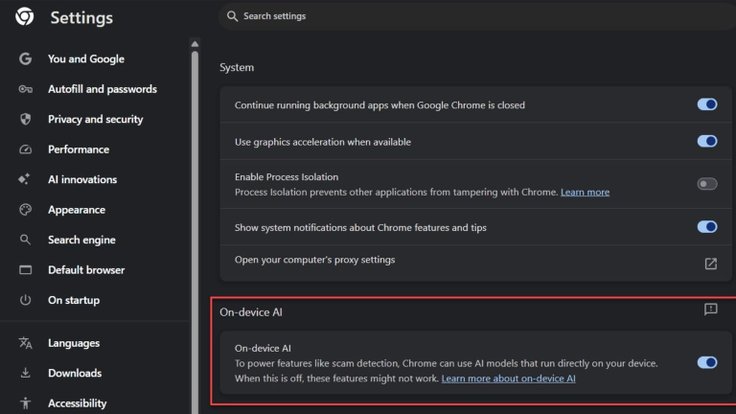Open AI innovations section

pos(82,179)
